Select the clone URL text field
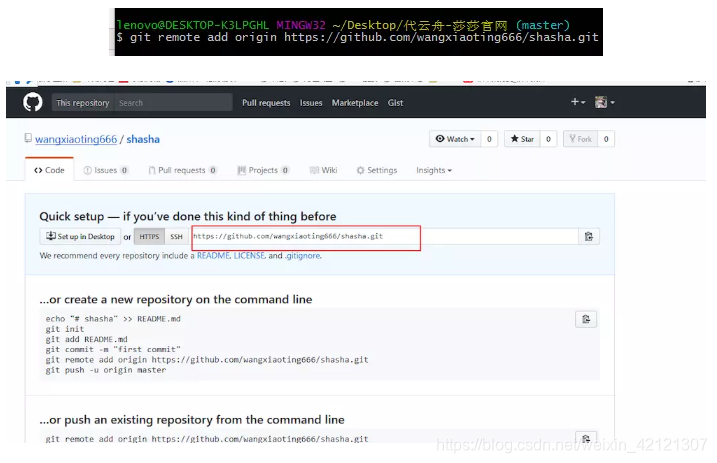717x463 pixels. click(x=384, y=236)
